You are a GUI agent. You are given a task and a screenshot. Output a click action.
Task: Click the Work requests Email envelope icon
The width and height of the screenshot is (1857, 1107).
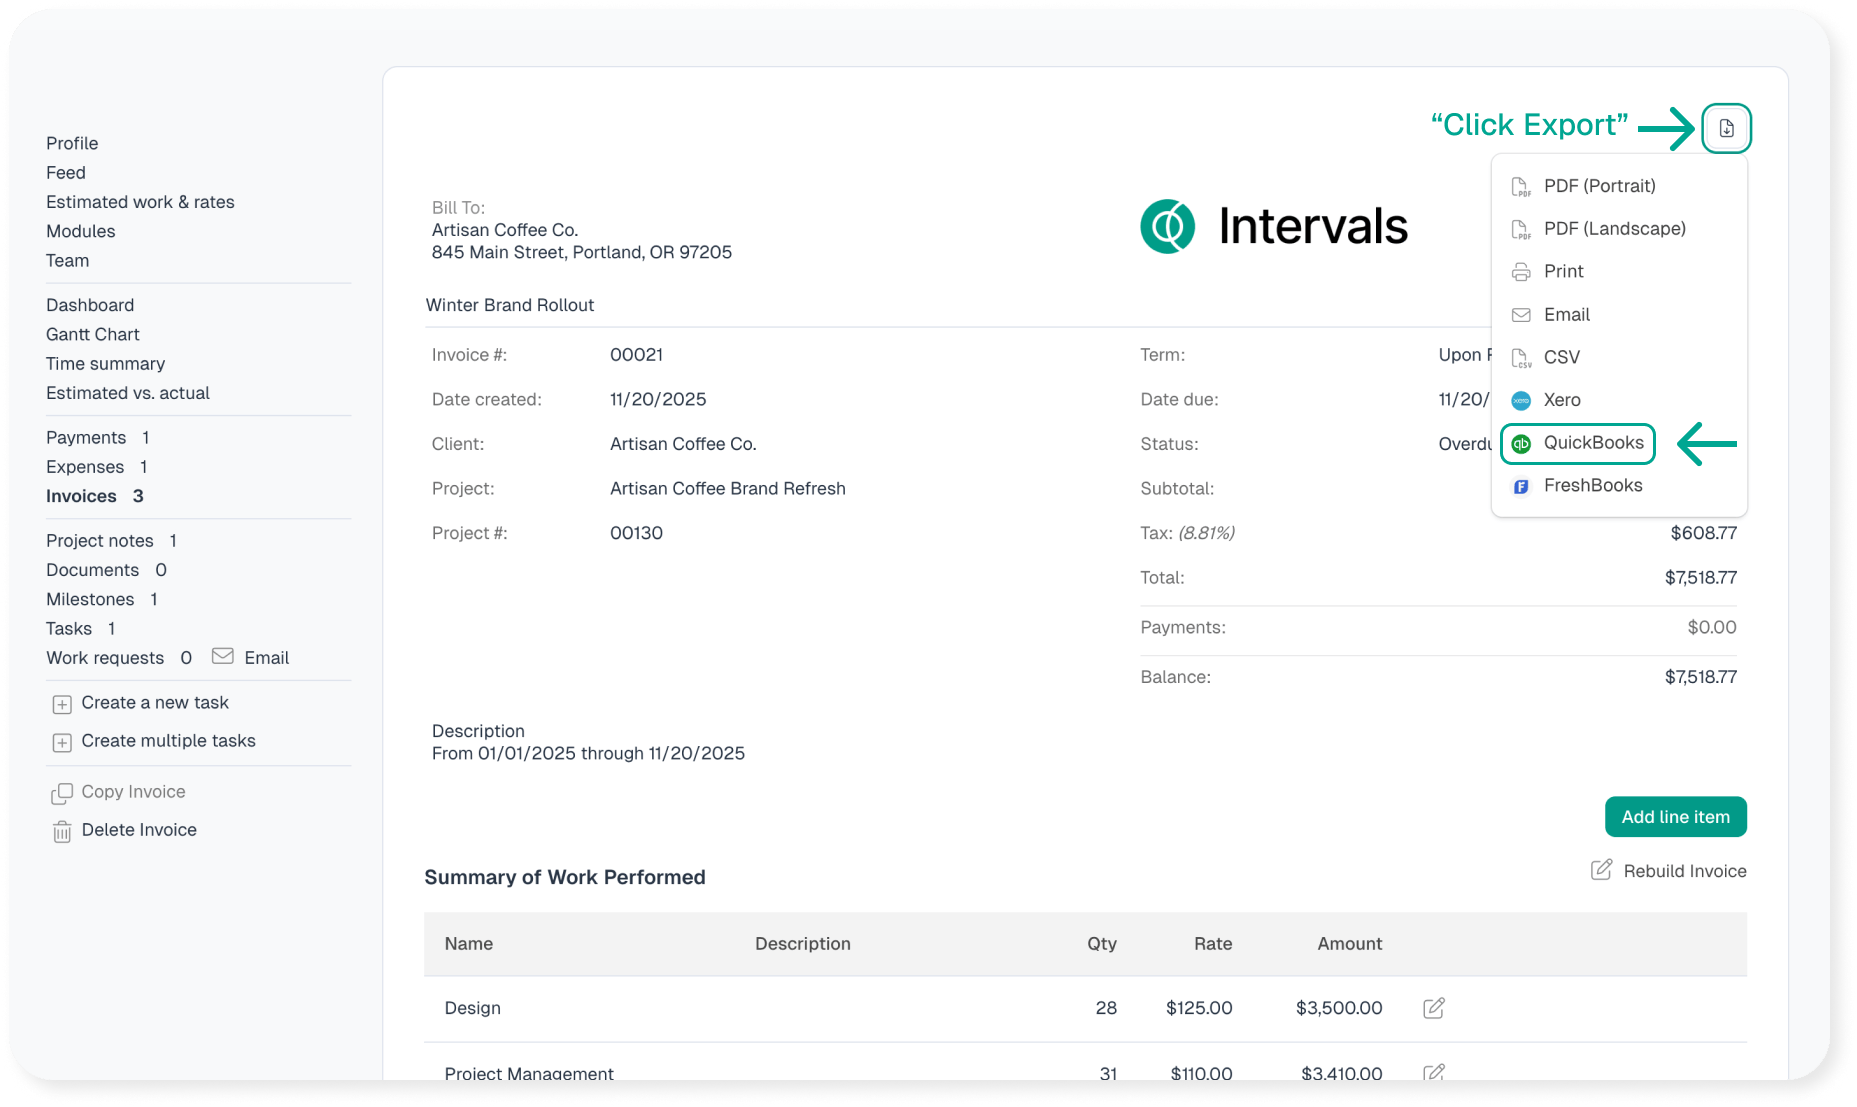pos(223,656)
